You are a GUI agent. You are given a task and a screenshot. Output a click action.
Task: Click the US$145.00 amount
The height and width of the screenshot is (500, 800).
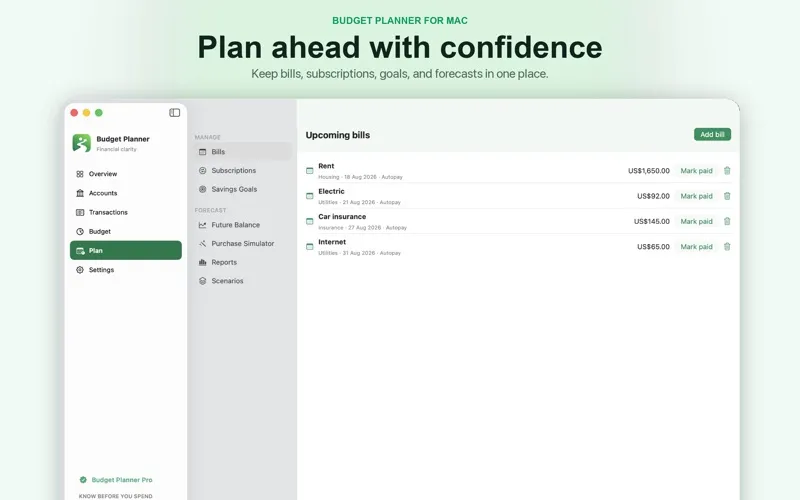pyautogui.click(x=652, y=221)
